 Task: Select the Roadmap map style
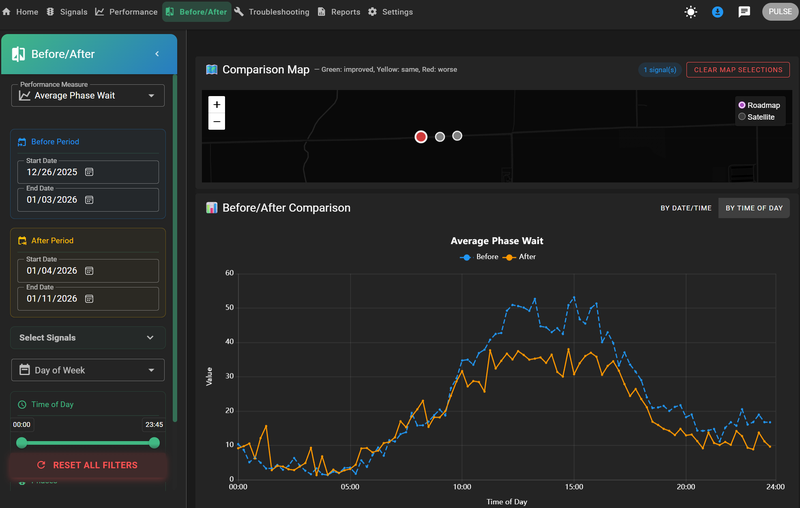[759, 105]
